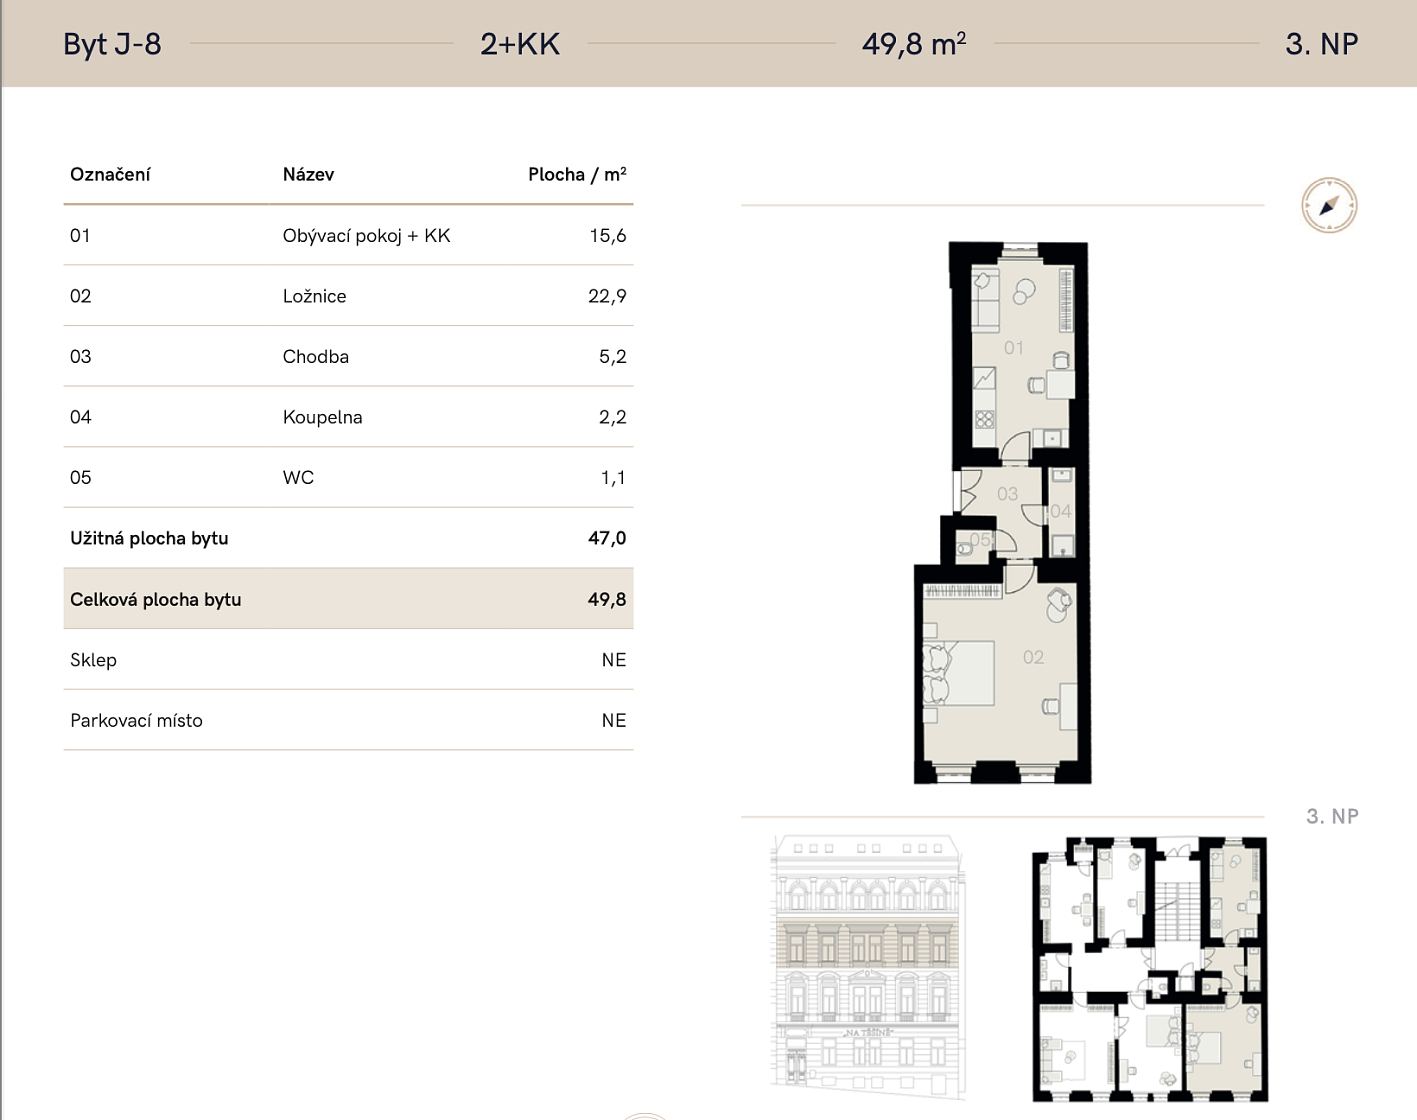Screen dimensions: 1417x1120
Task: Select the Obývací pokoj + KK table row
Action: point(348,235)
